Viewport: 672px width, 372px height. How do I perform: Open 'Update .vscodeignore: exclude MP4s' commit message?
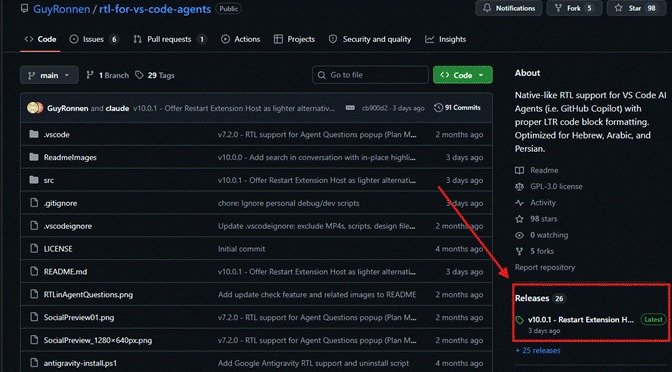coord(317,226)
